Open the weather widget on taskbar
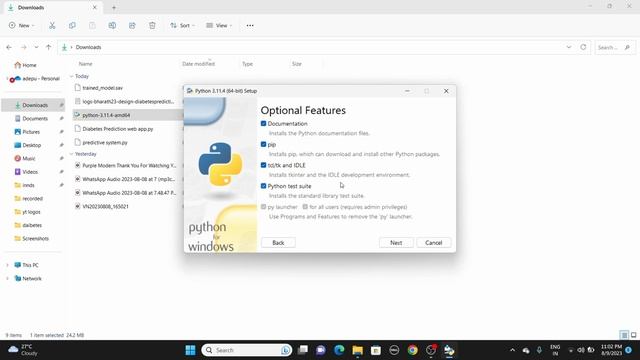The image size is (640, 360). click(x=23, y=350)
